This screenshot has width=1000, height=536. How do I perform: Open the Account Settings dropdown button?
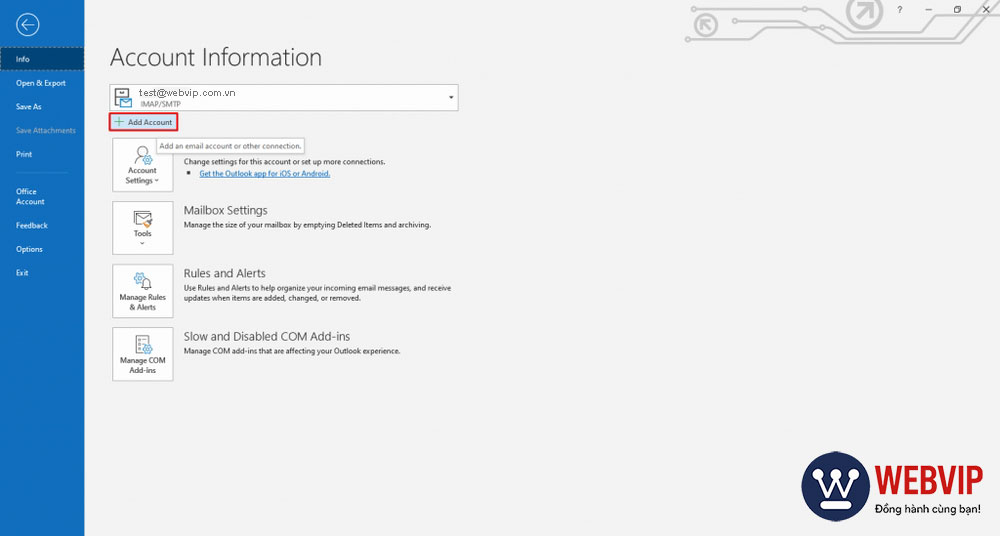143,165
